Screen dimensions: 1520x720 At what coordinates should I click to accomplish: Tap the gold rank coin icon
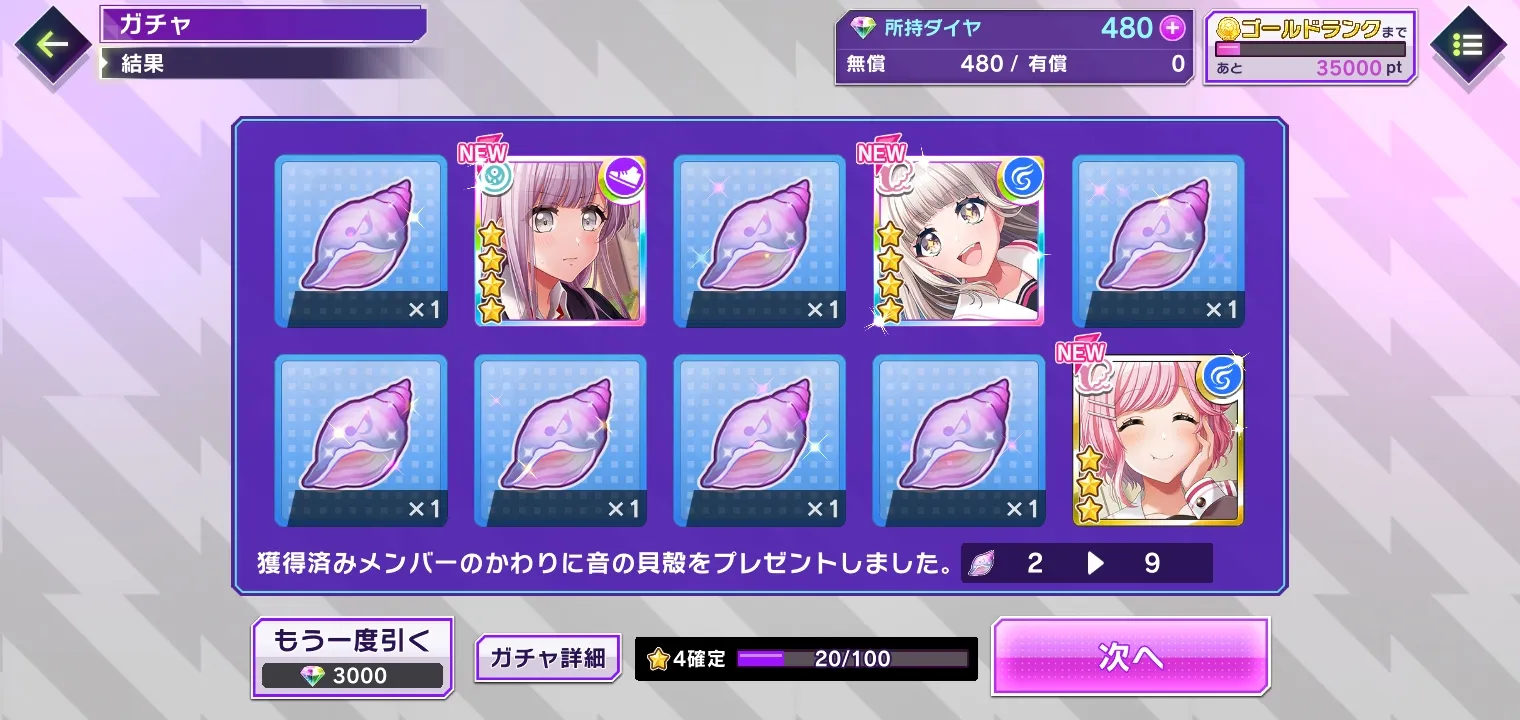pos(1227,29)
